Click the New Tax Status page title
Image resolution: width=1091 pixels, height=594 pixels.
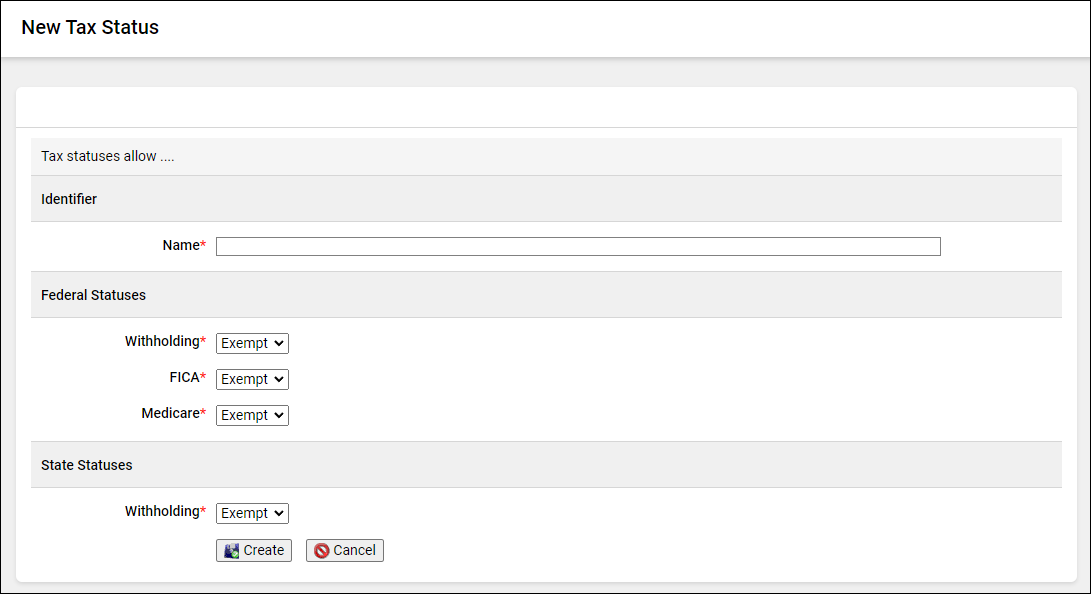(x=90, y=27)
